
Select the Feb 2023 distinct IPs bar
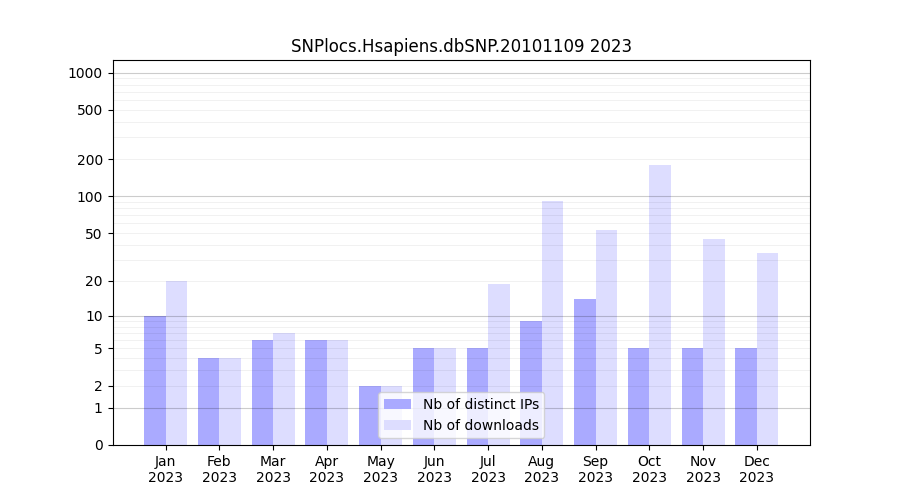pos(209,401)
